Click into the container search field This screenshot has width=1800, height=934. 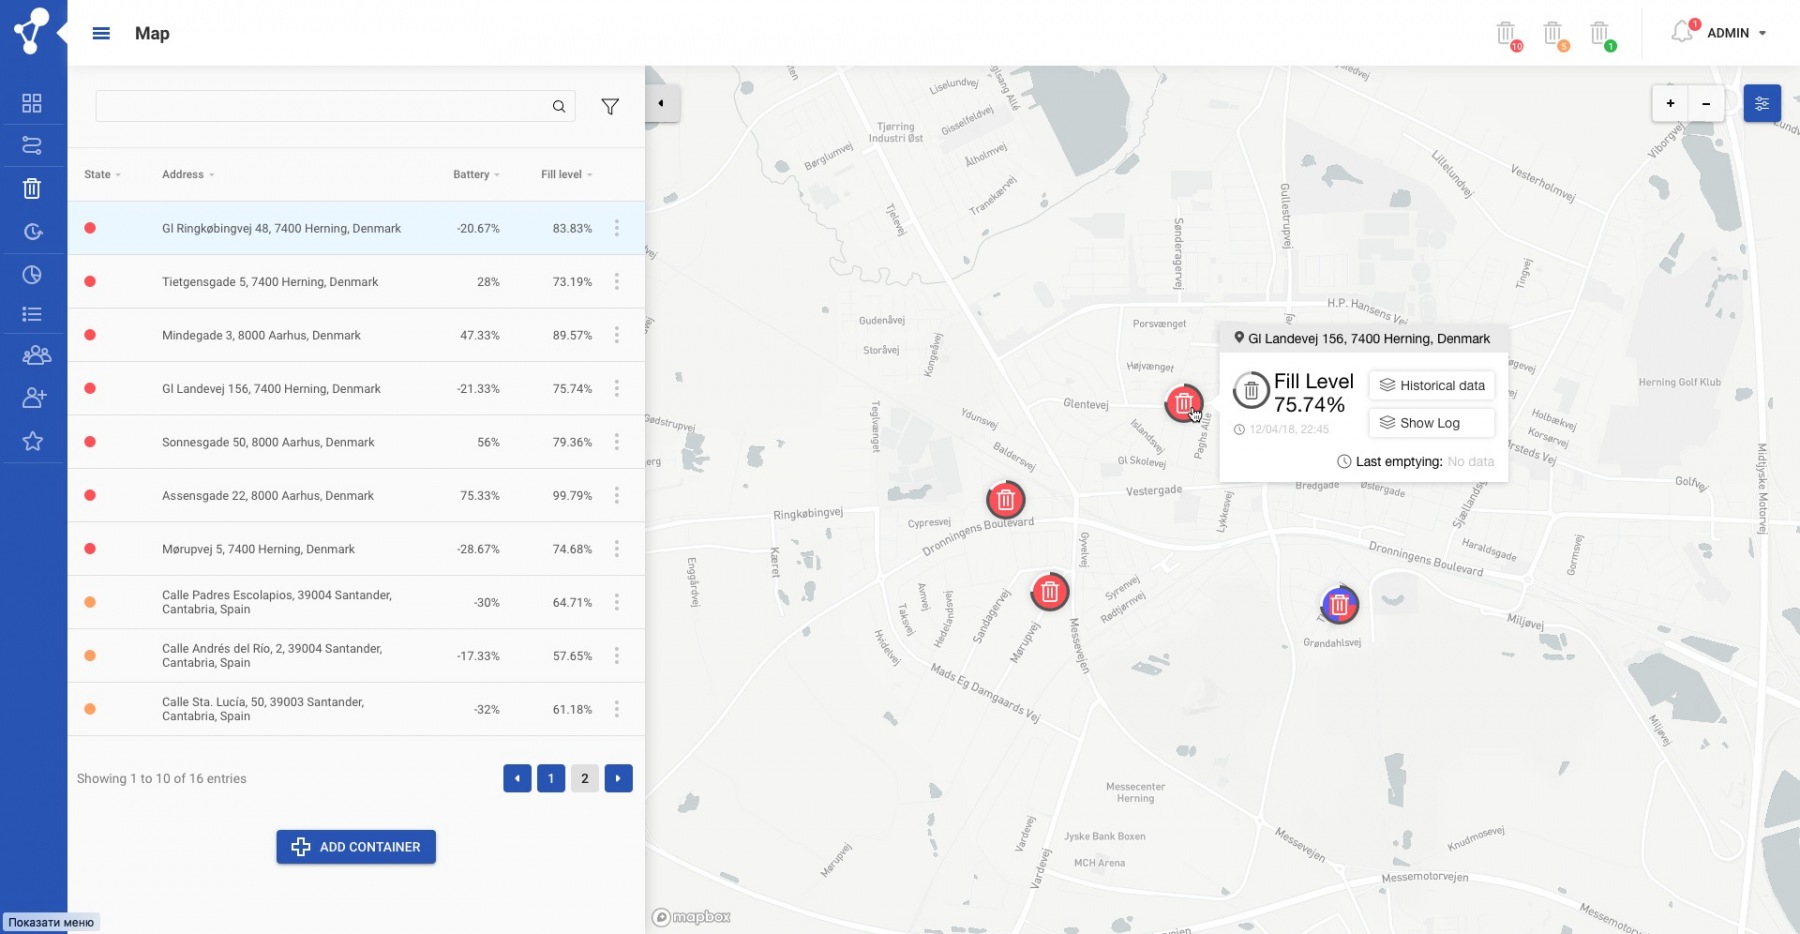point(320,106)
